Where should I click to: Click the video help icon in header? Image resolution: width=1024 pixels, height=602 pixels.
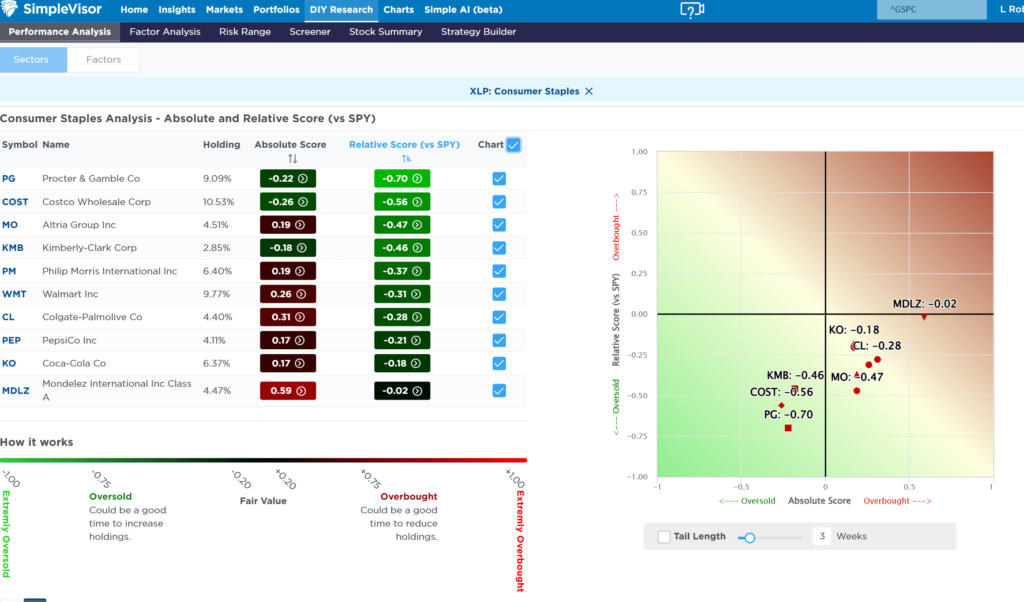[692, 10]
